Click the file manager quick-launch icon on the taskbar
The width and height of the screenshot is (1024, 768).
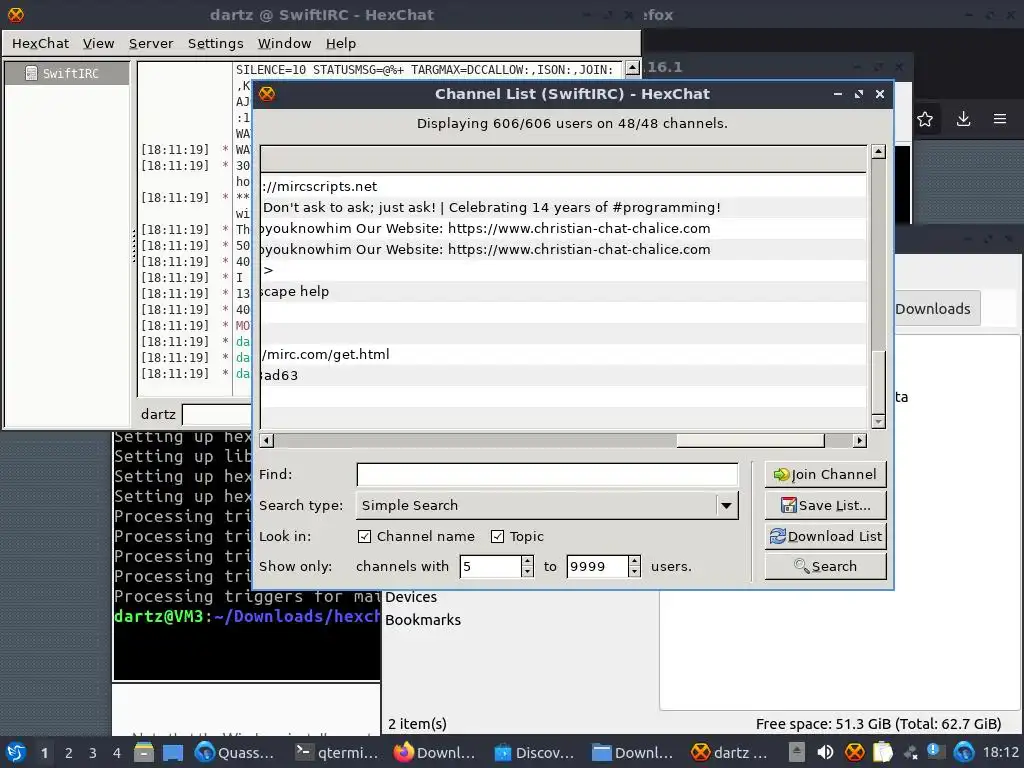pos(144,752)
